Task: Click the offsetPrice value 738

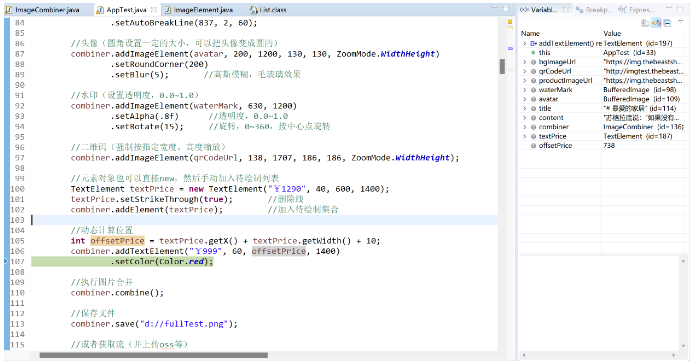Action: (609, 146)
